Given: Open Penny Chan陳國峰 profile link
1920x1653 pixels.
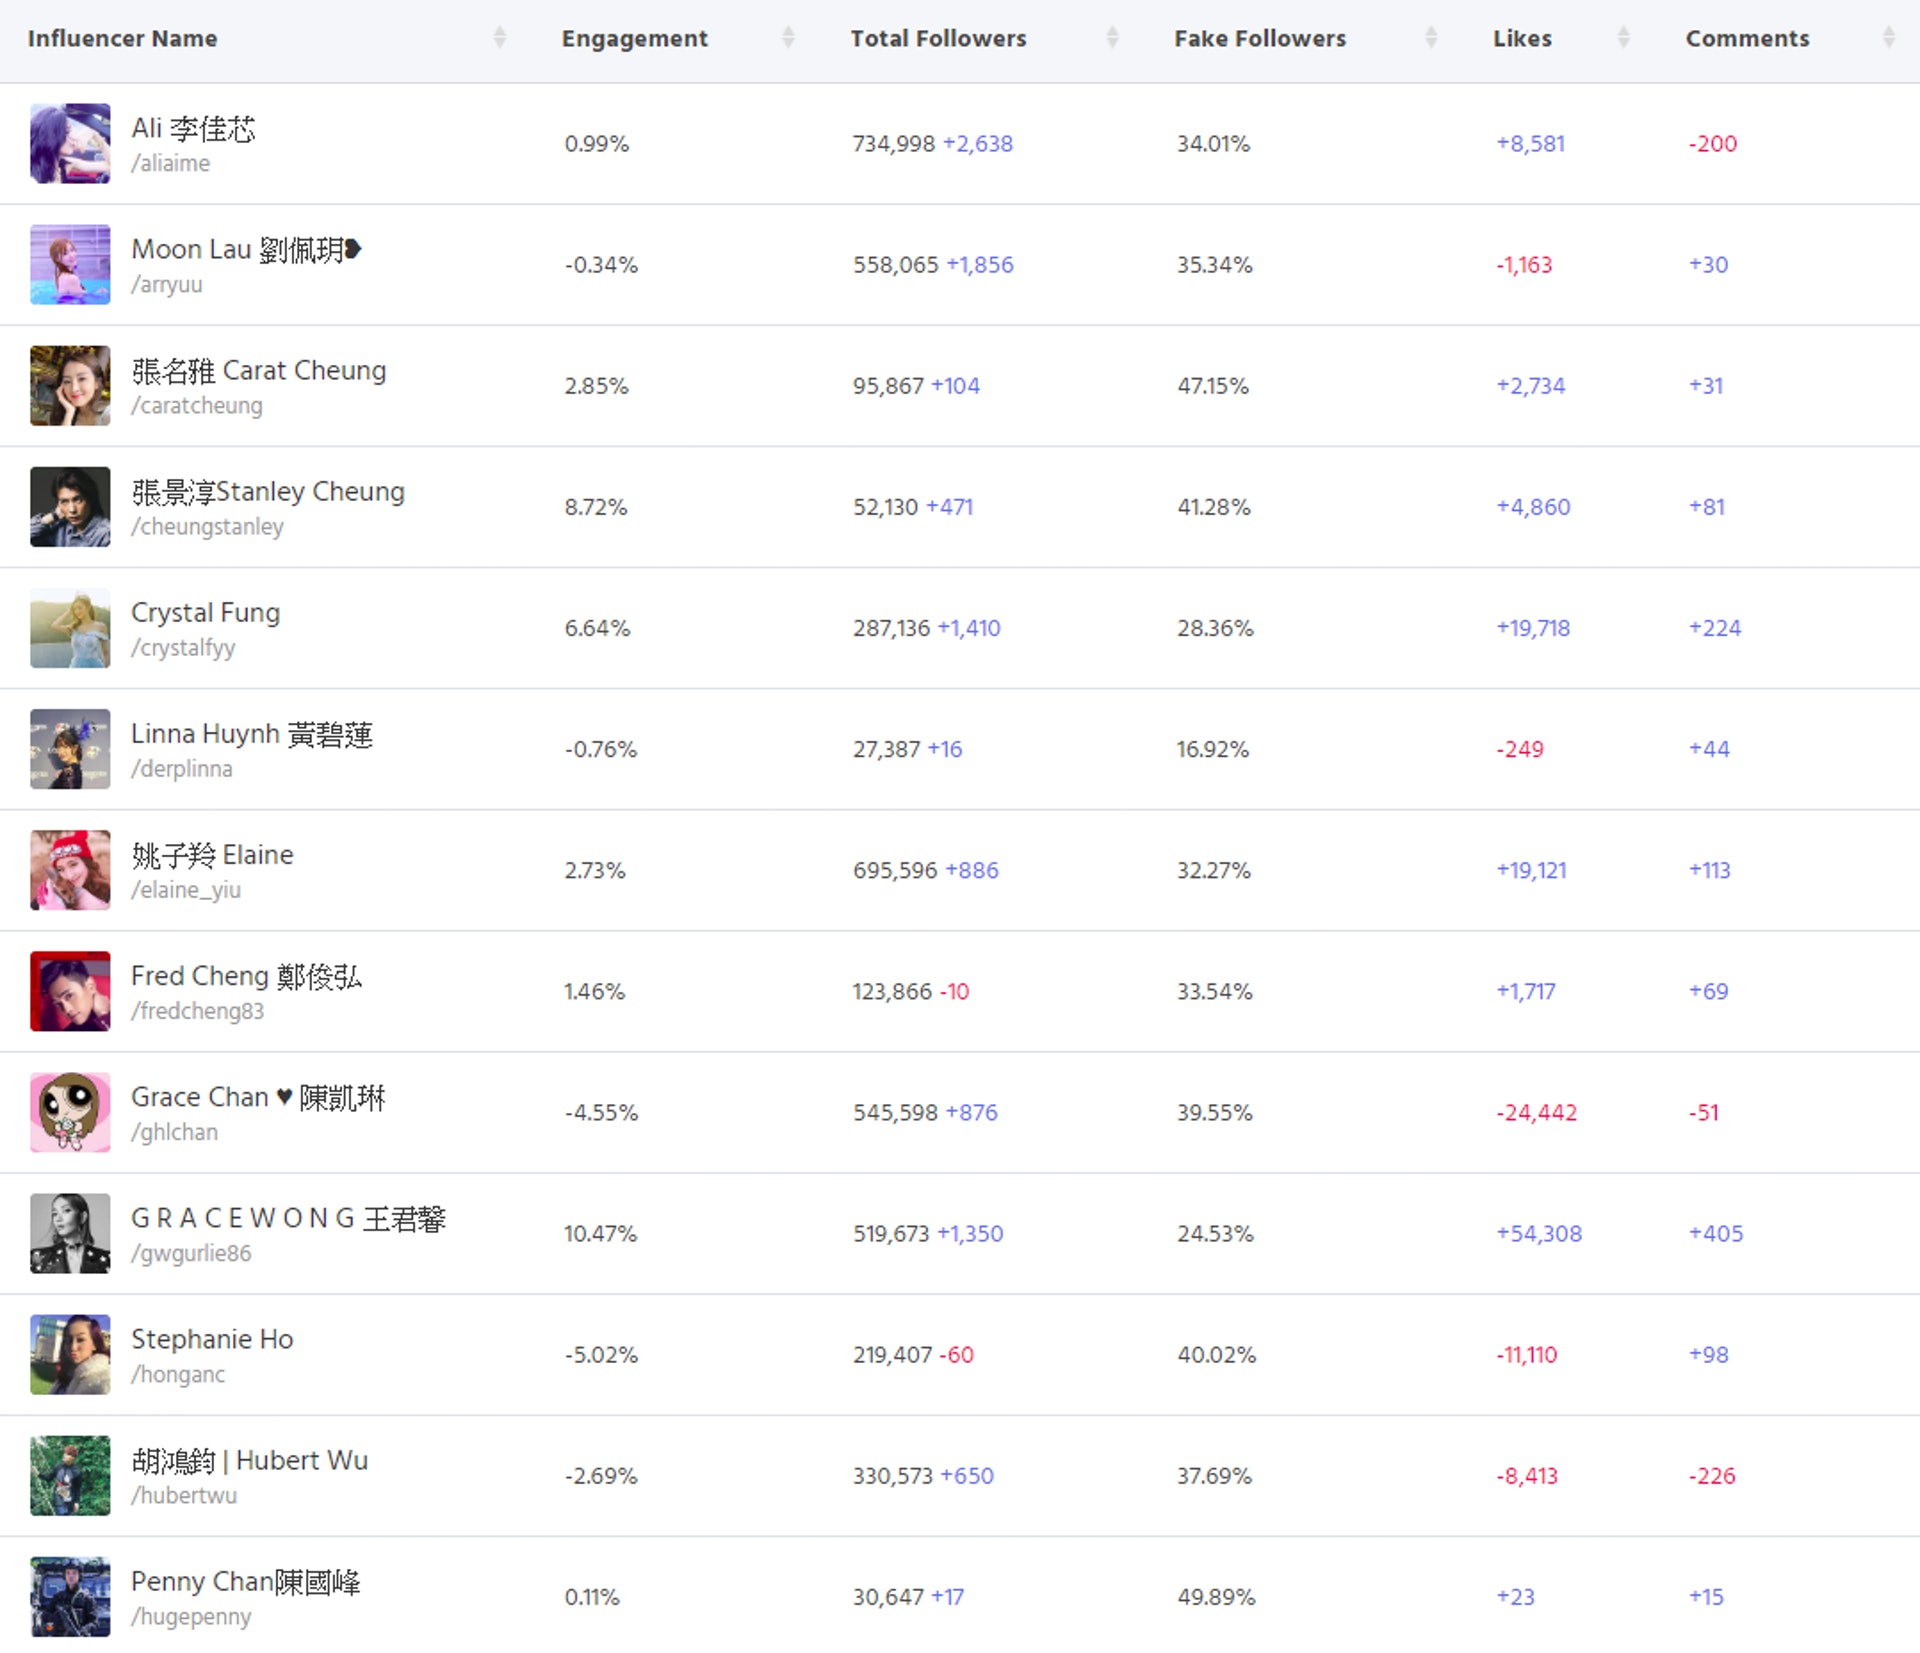Looking at the screenshot, I should (245, 1581).
